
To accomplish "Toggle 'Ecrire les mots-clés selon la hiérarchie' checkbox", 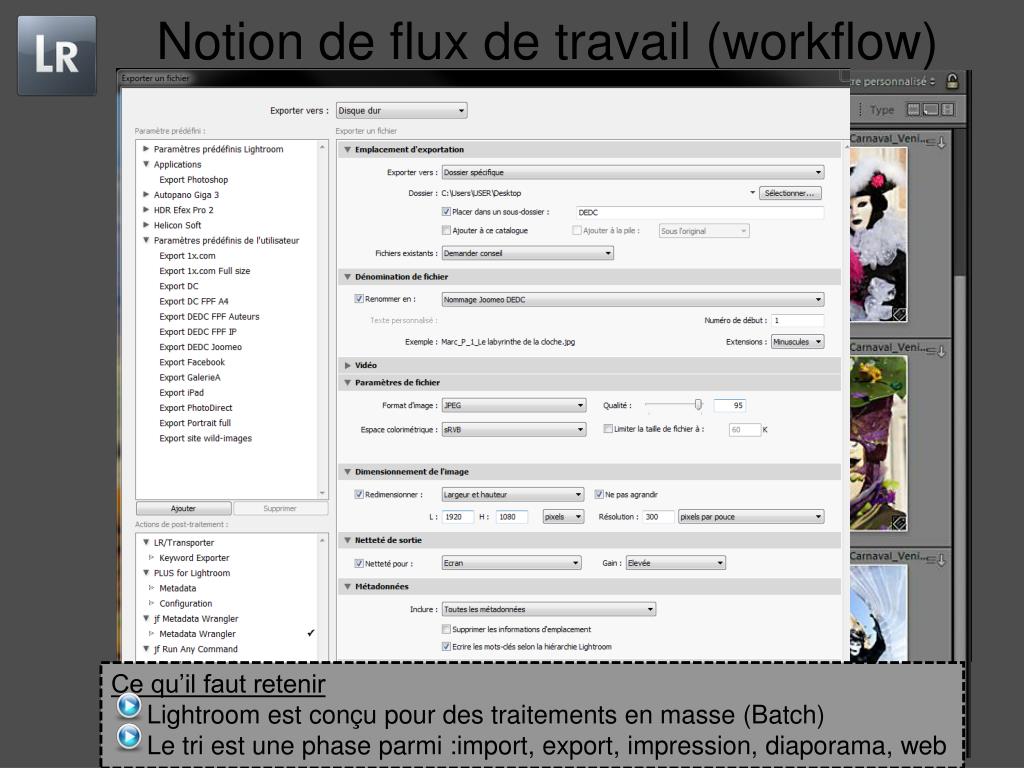I will coord(447,647).
